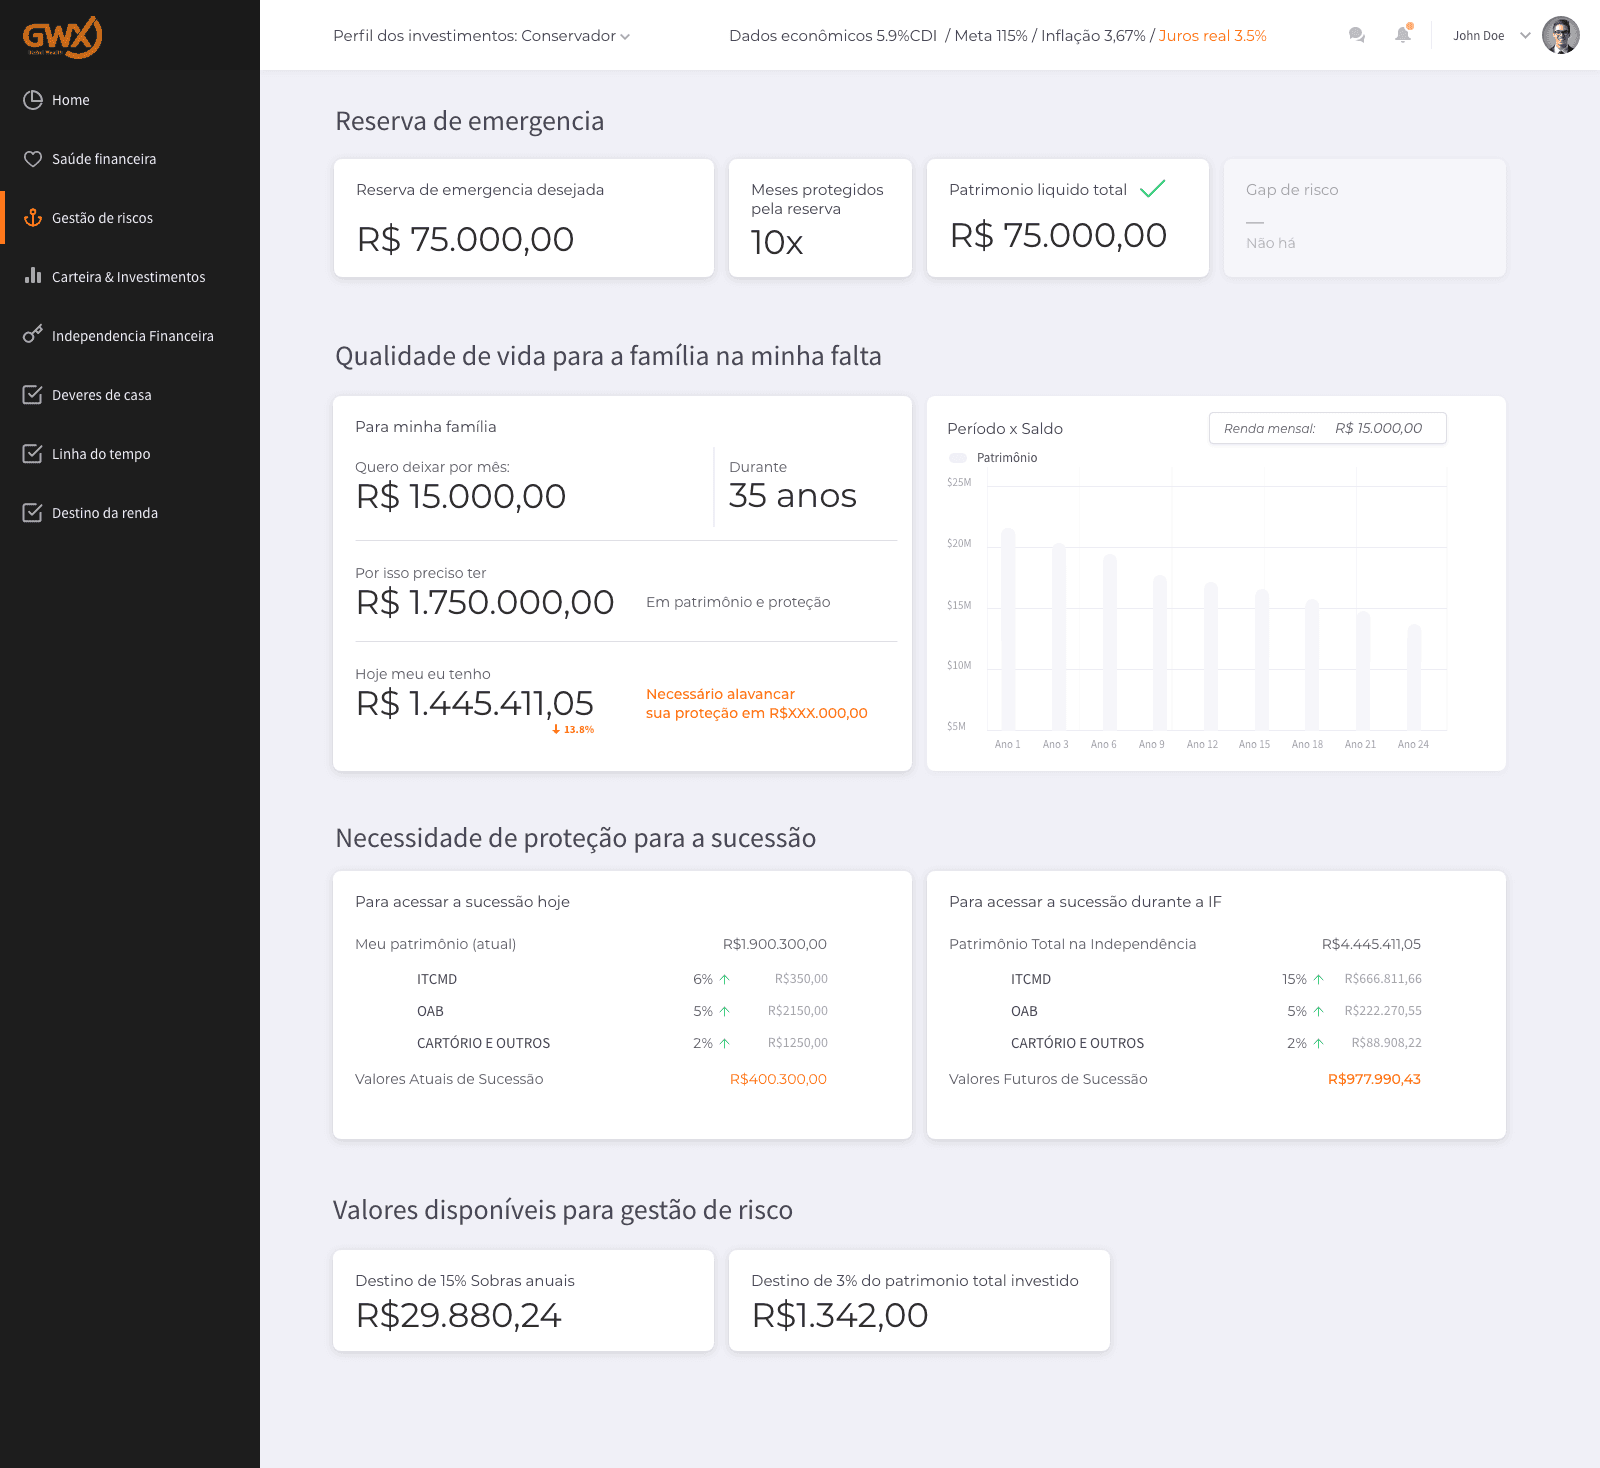Click the R$400.300,00 Valores Atuais value
This screenshot has height=1468, width=1600.
[778, 1079]
